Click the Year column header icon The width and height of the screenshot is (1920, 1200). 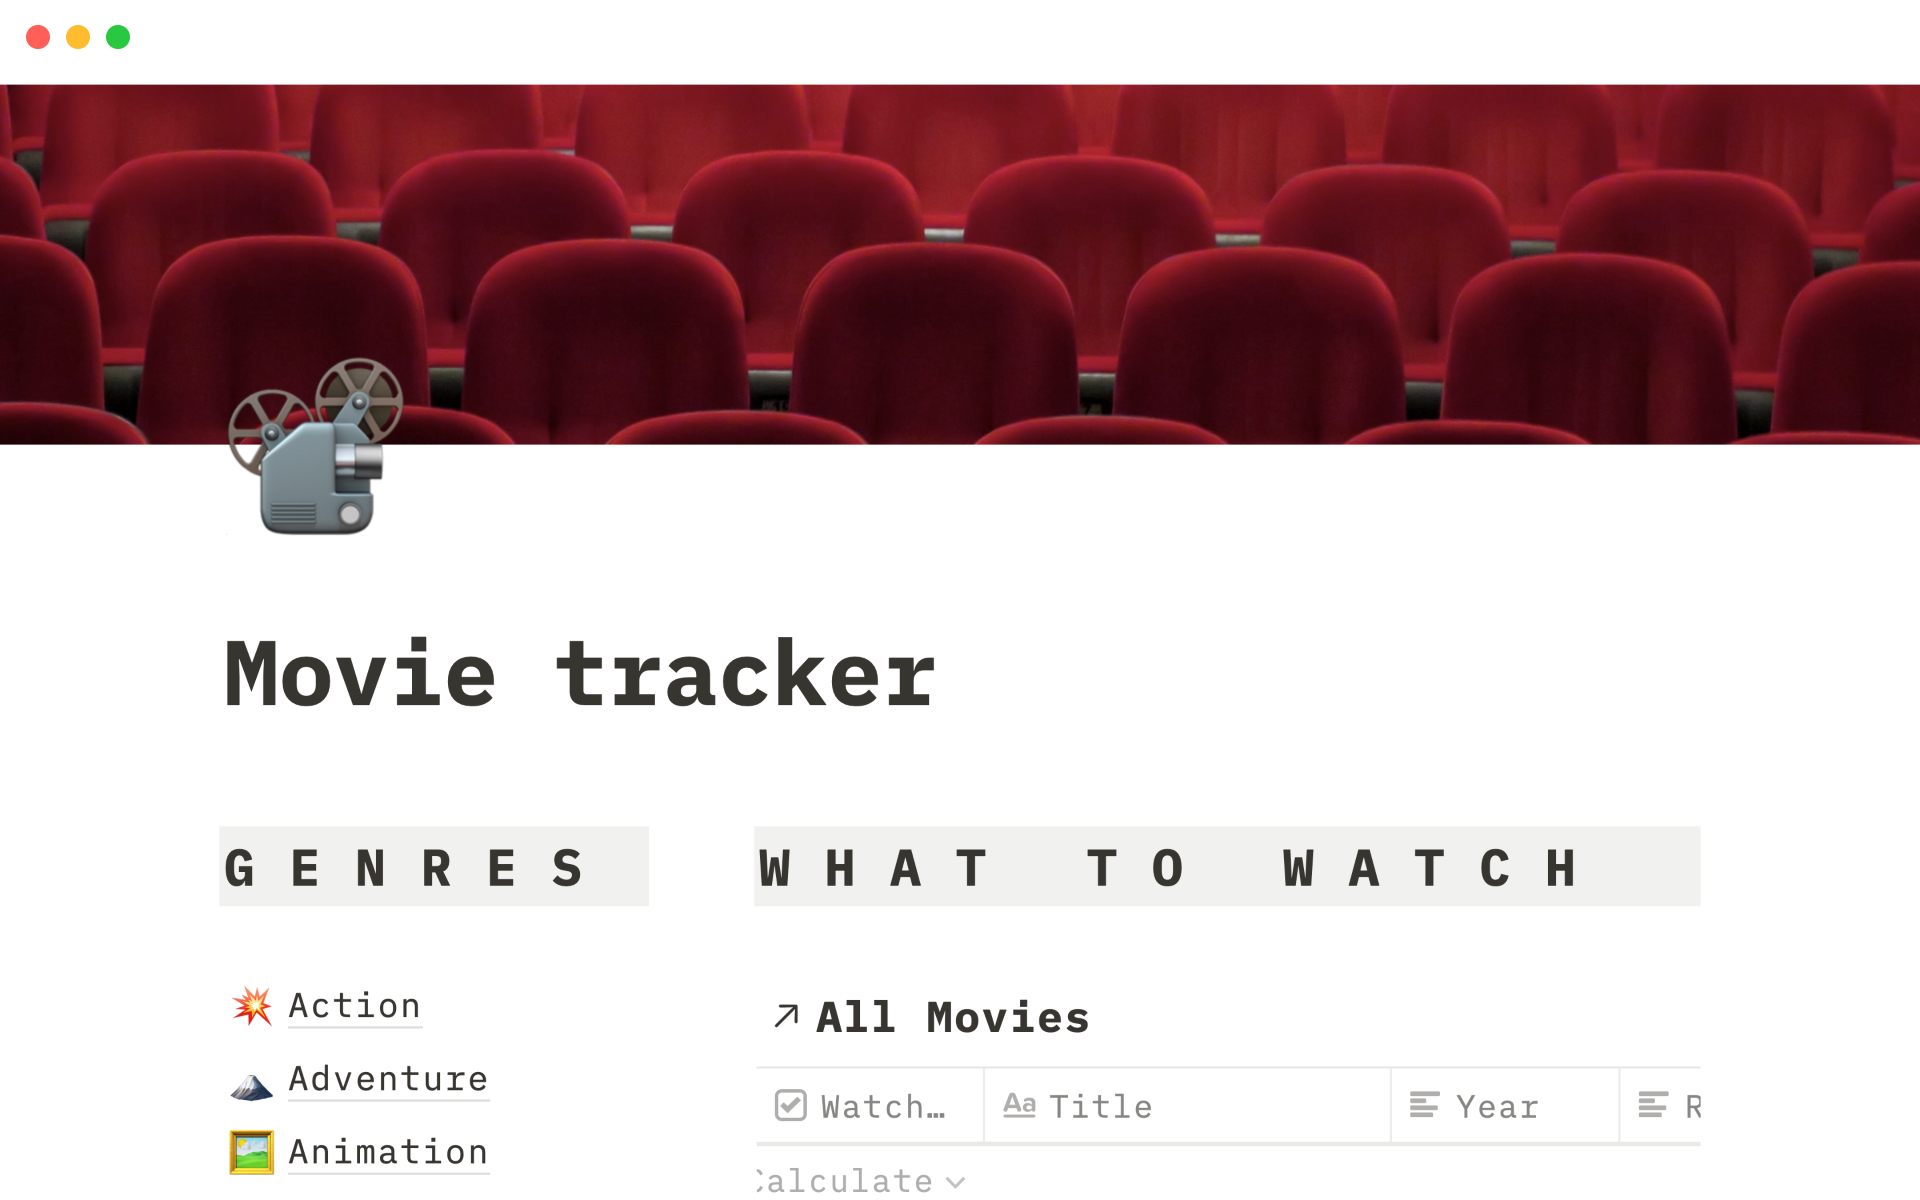[x=1424, y=1105]
